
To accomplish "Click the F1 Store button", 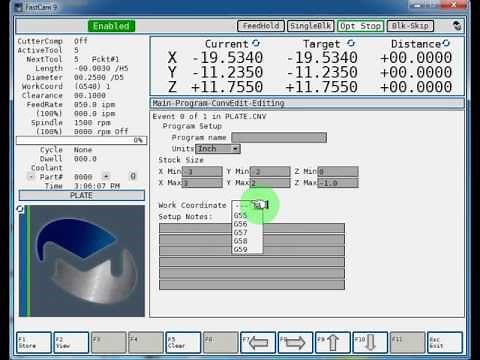I will coord(34,342).
